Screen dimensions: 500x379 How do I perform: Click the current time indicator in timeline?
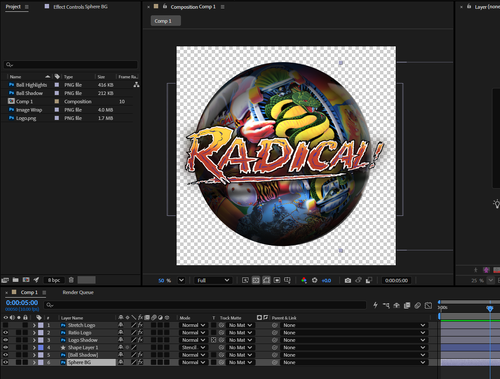point(490,309)
